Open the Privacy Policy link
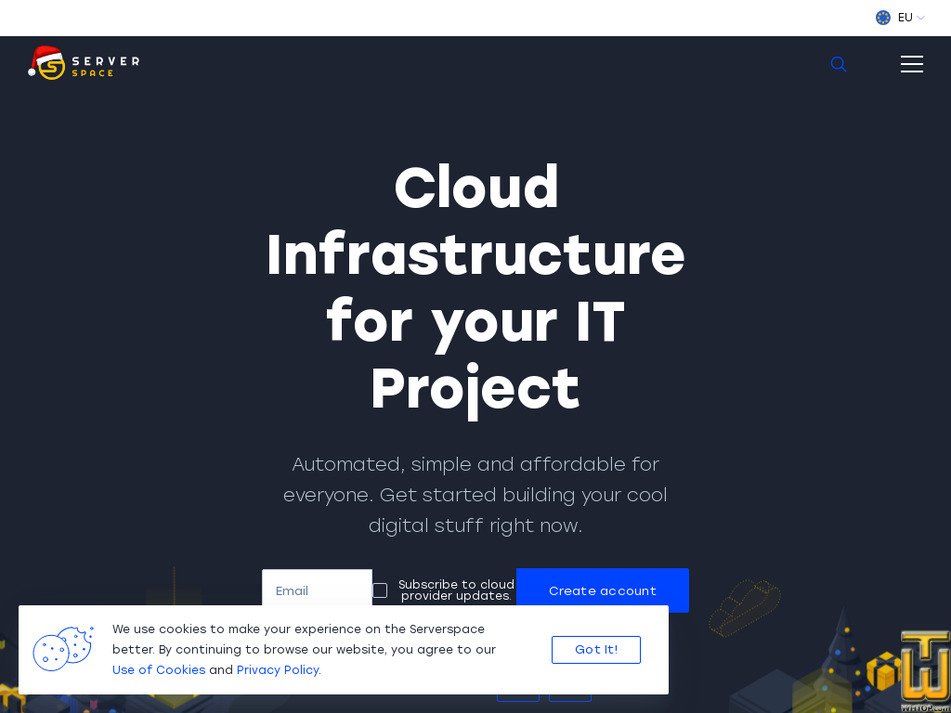The height and width of the screenshot is (713, 951). (x=277, y=670)
